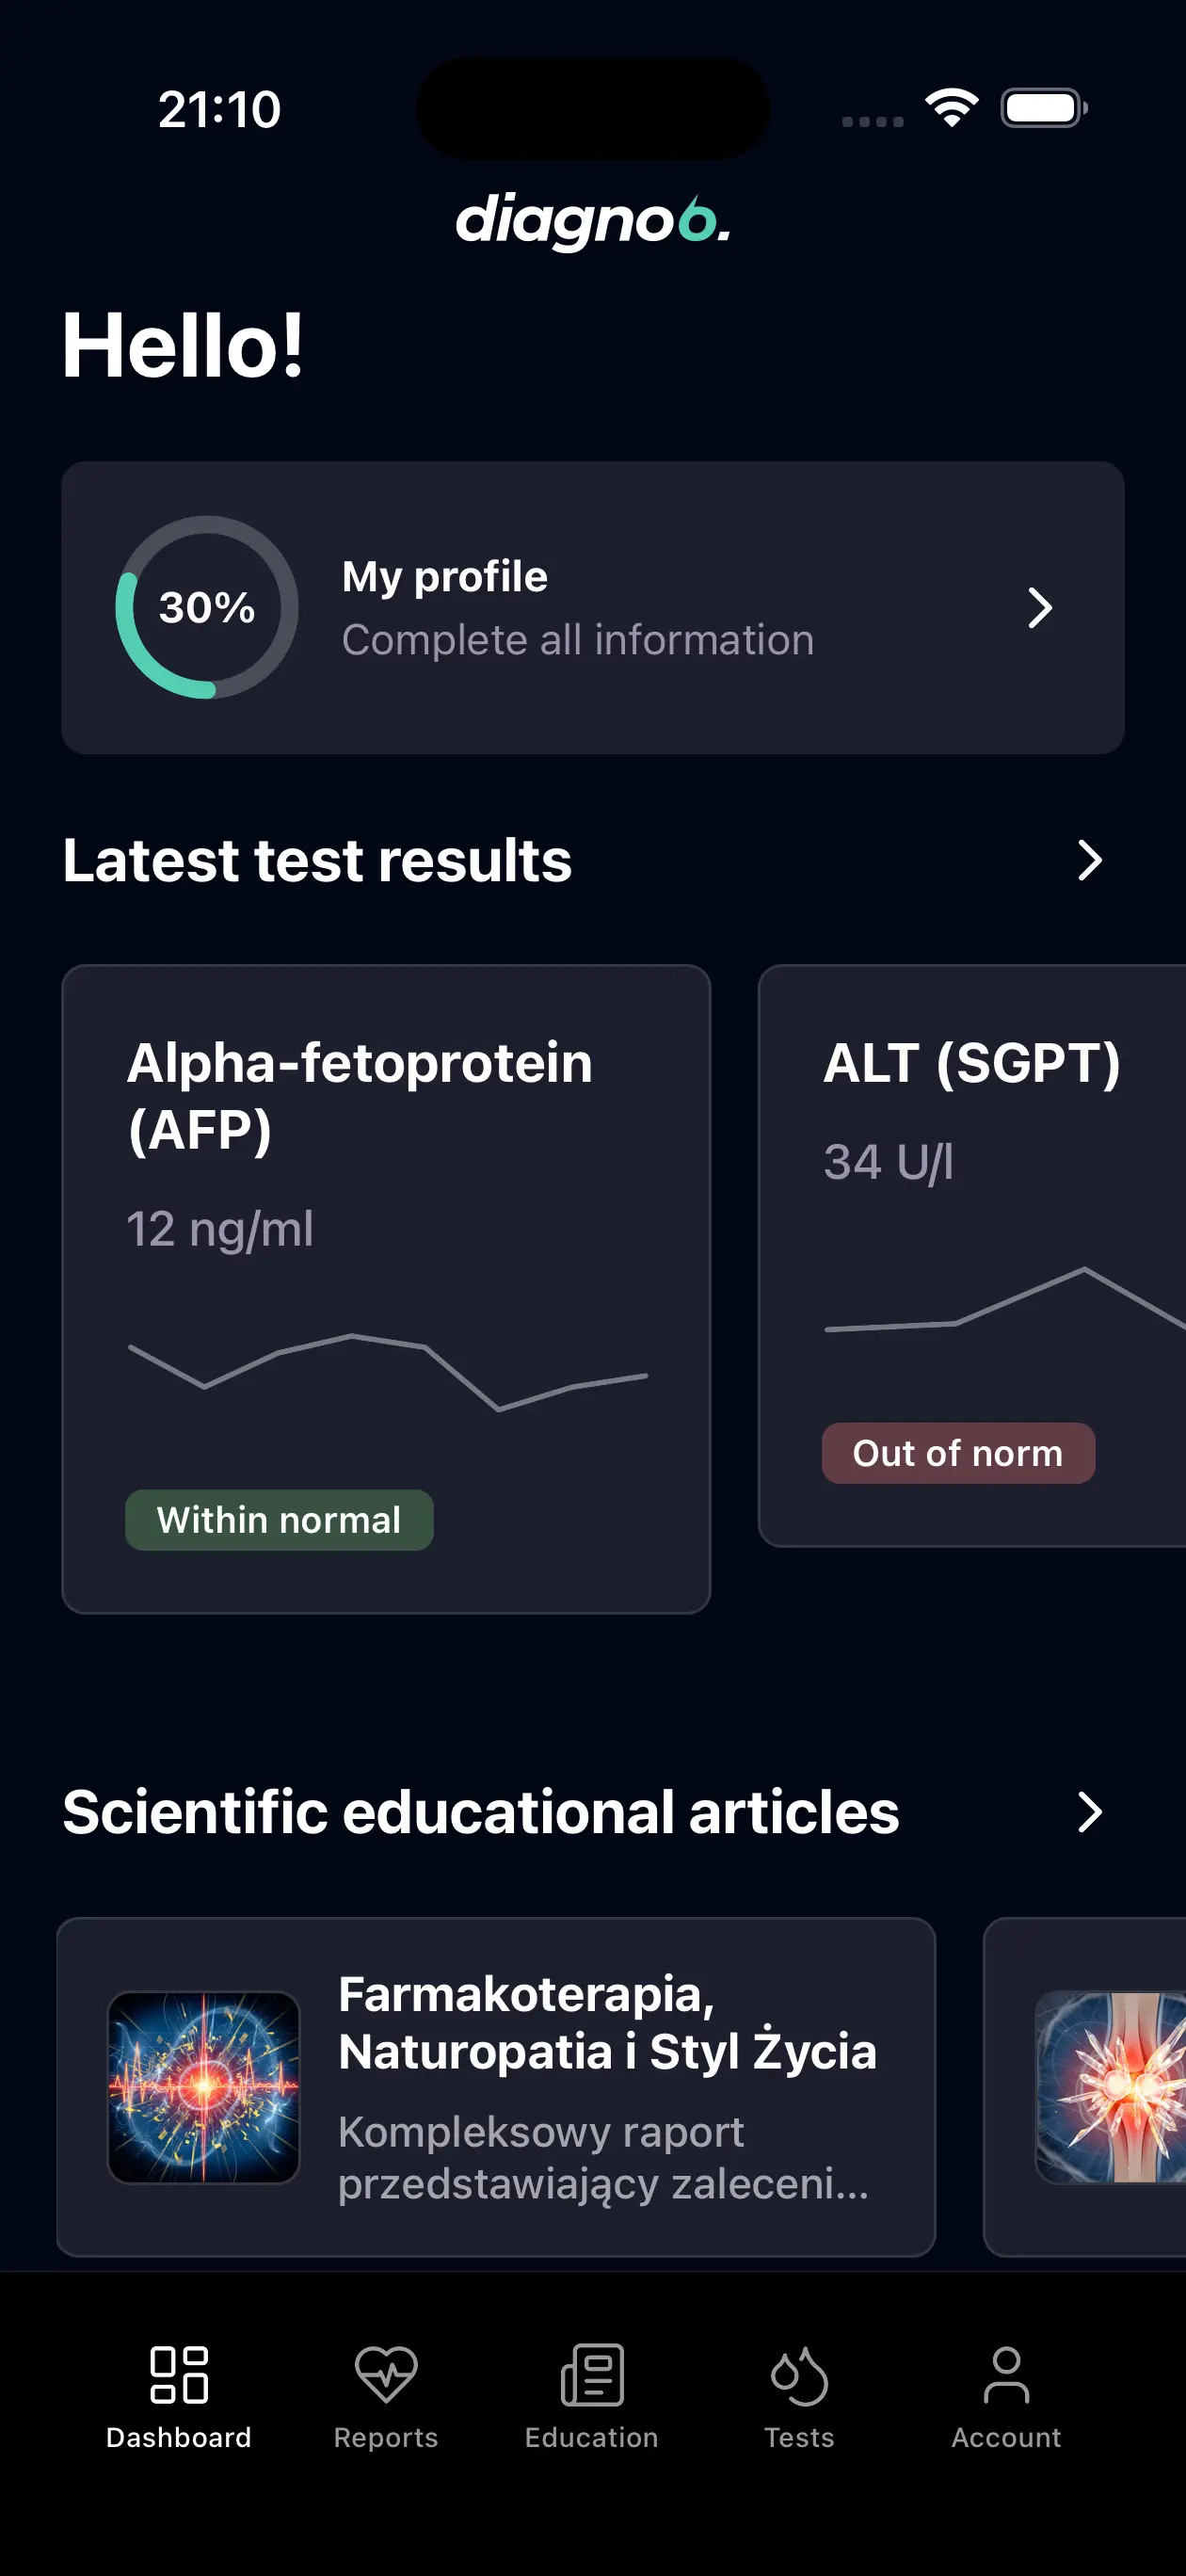This screenshot has height=2576, width=1186.
Task: Tap the Out of norm badge
Action: 958,1453
